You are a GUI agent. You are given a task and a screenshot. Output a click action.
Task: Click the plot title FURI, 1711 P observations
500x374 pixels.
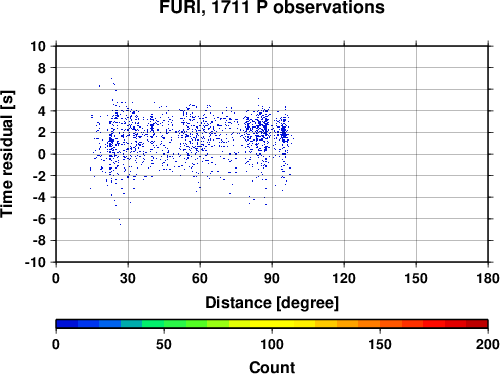[272, 7]
